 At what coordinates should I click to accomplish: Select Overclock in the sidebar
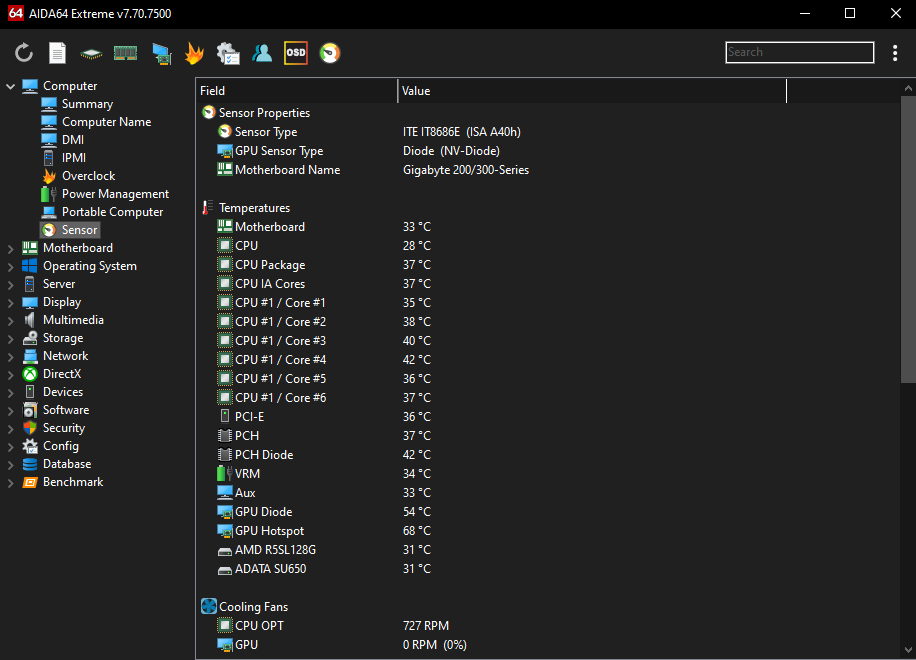[88, 176]
